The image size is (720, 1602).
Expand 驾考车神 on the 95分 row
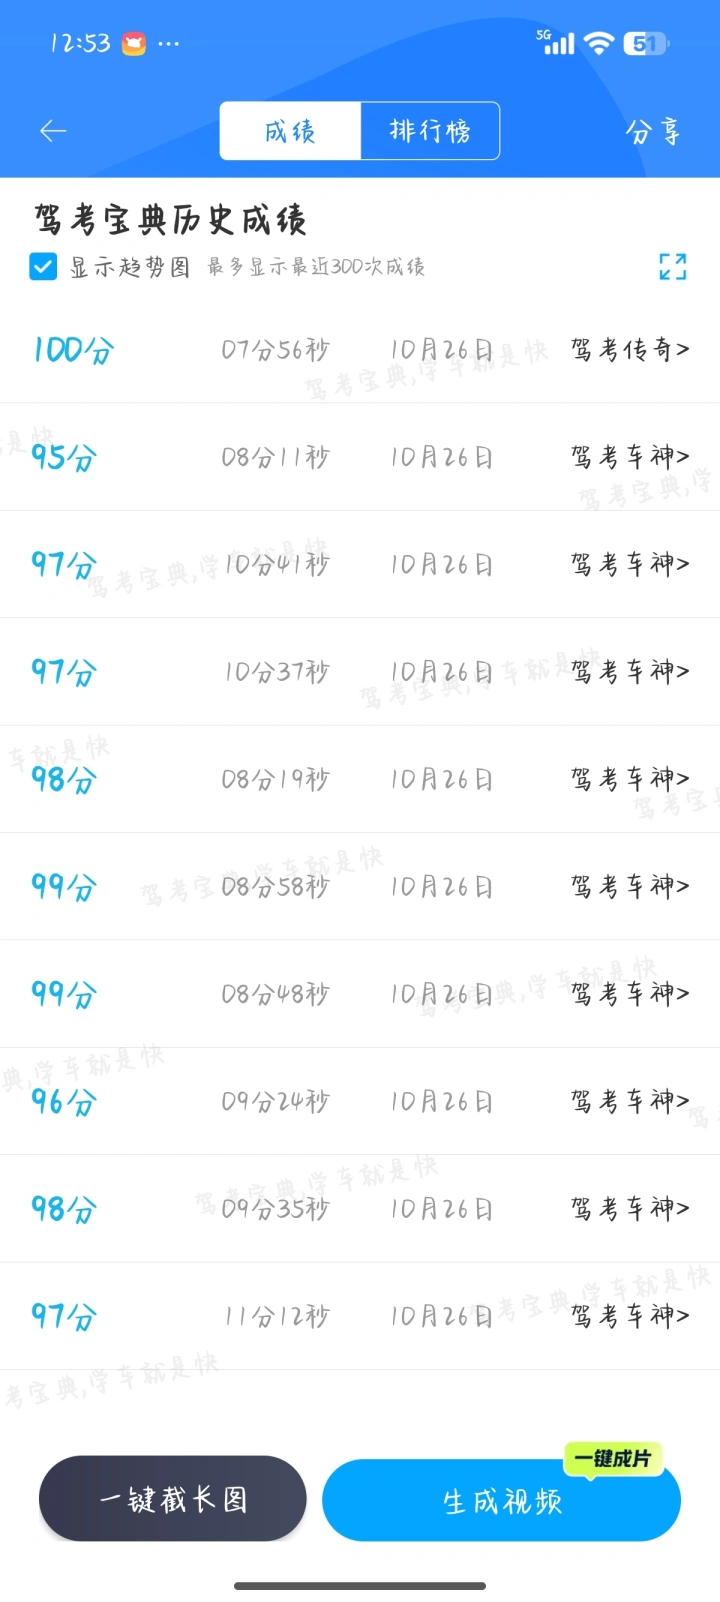coord(630,457)
